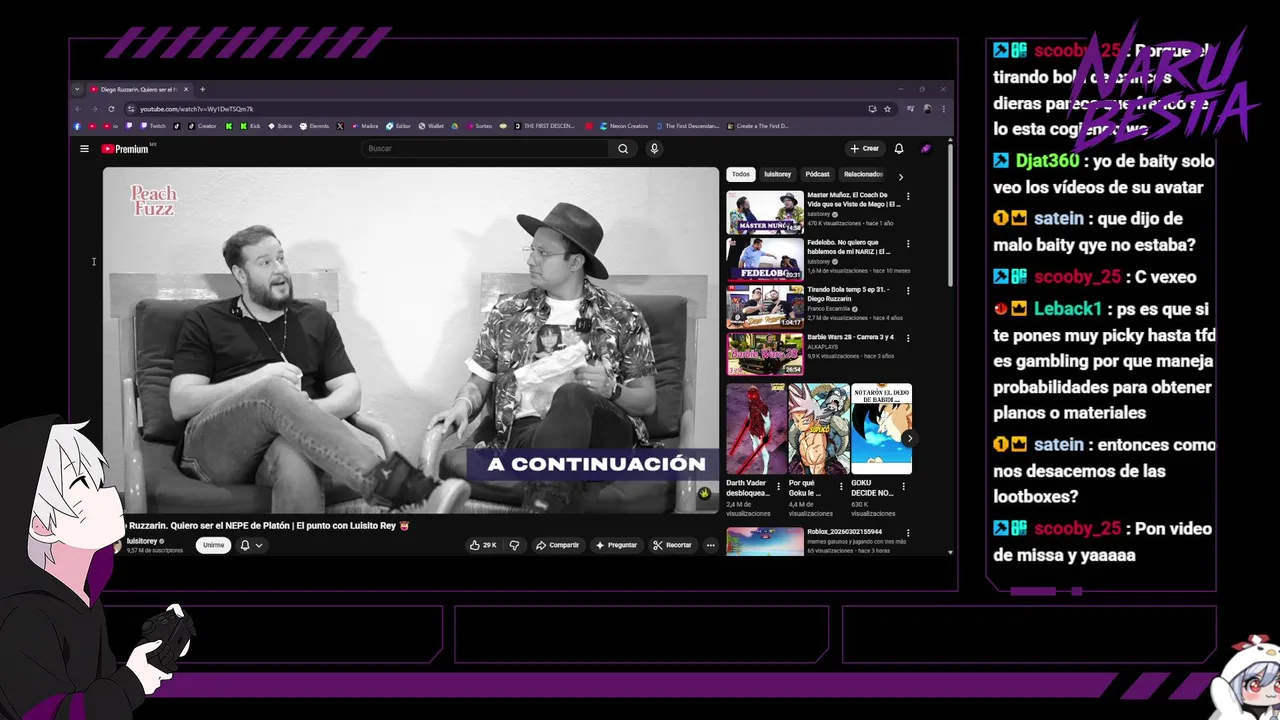
Task: Open the Twitch bookmark
Action: pyautogui.click(x=153, y=126)
